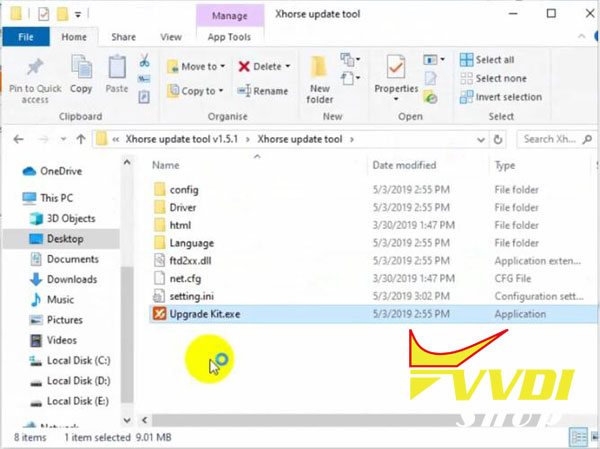Click the horizontal scrollbar in file list
The width and height of the screenshot is (600, 449).
[x=306, y=420]
